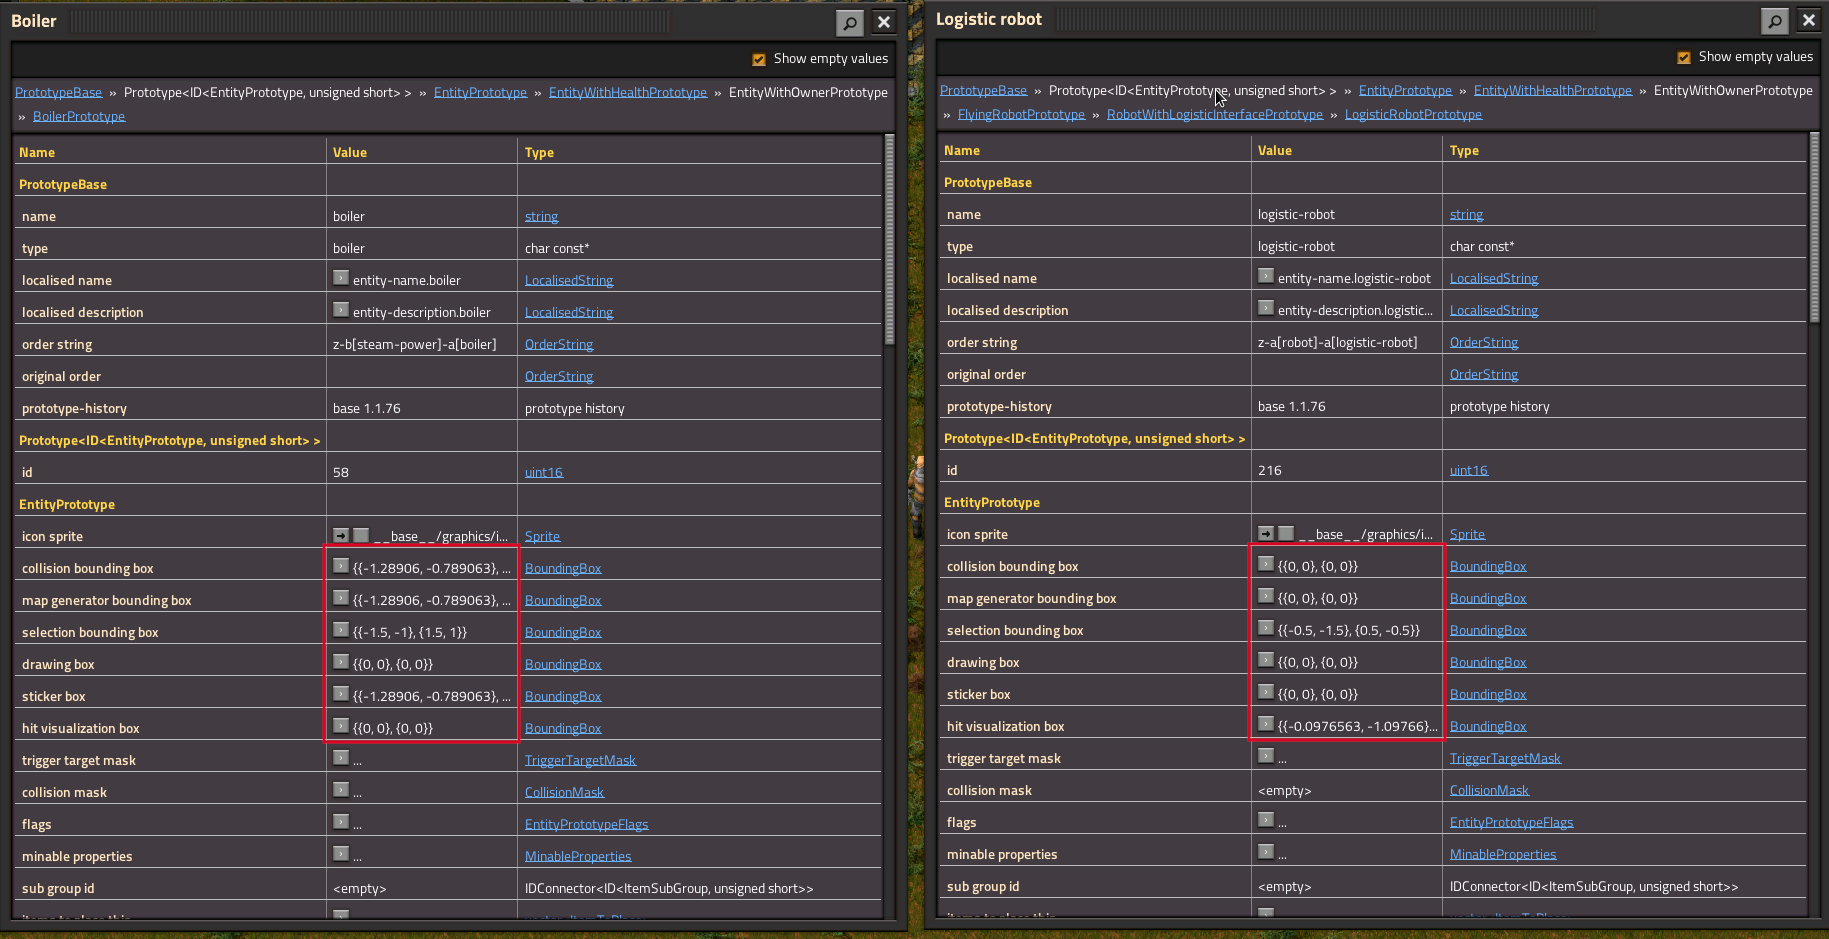Select boiler order string value z-b[steam-power]-a[boiler]
The image size is (1829, 939).
coord(414,344)
